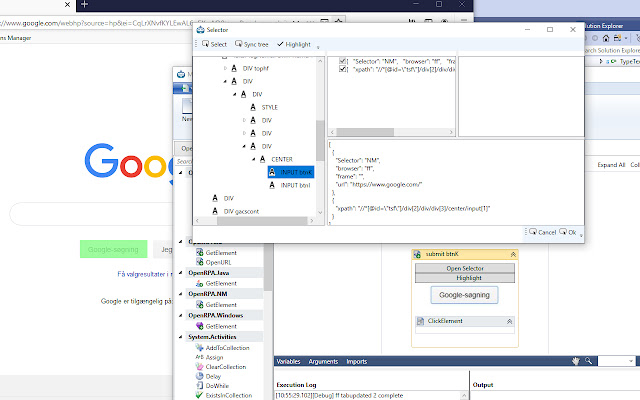Screen dimensions: 640x400
Task: Click the submit btnK activity icon
Action: coord(417,254)
